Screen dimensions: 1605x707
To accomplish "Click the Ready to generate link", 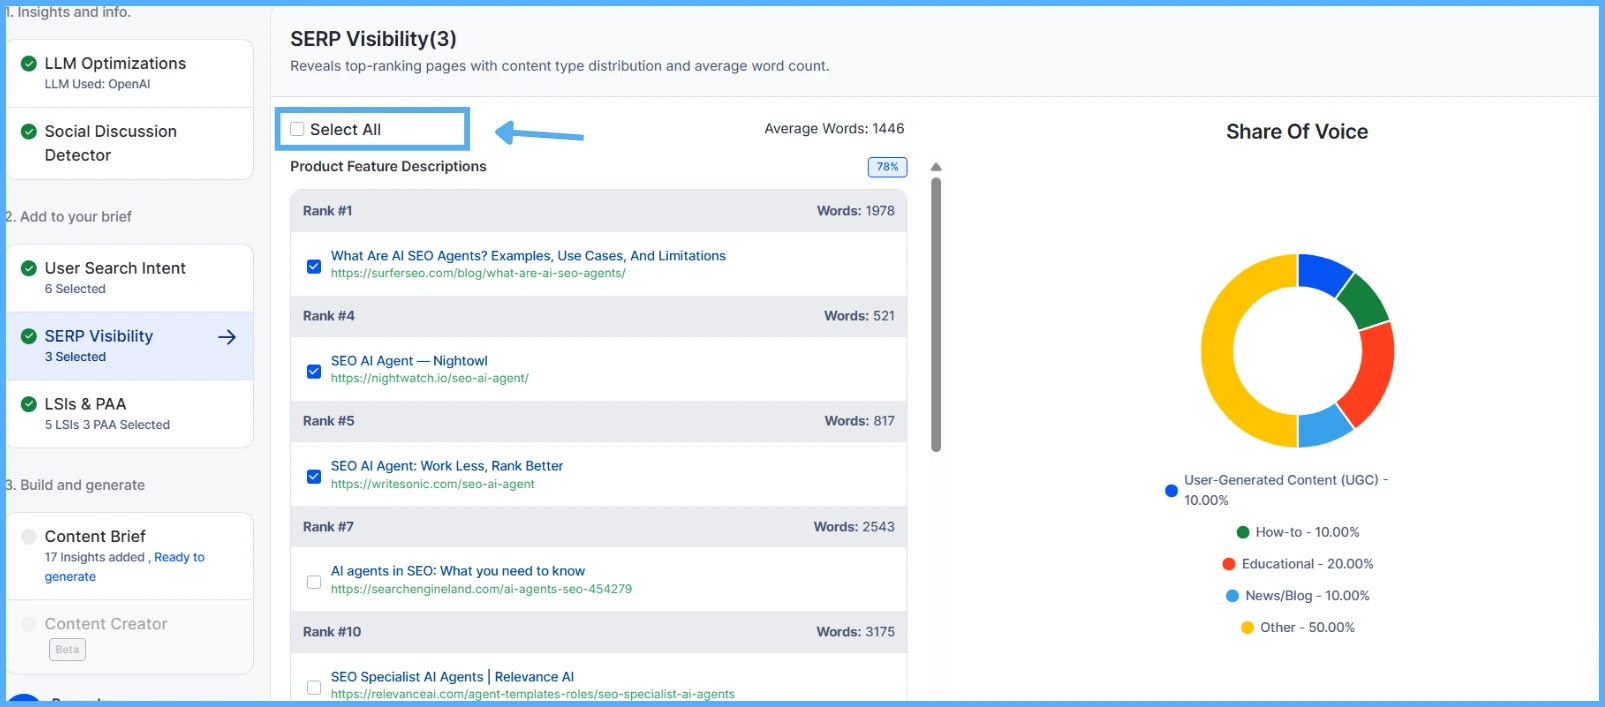I will (178, 558).
